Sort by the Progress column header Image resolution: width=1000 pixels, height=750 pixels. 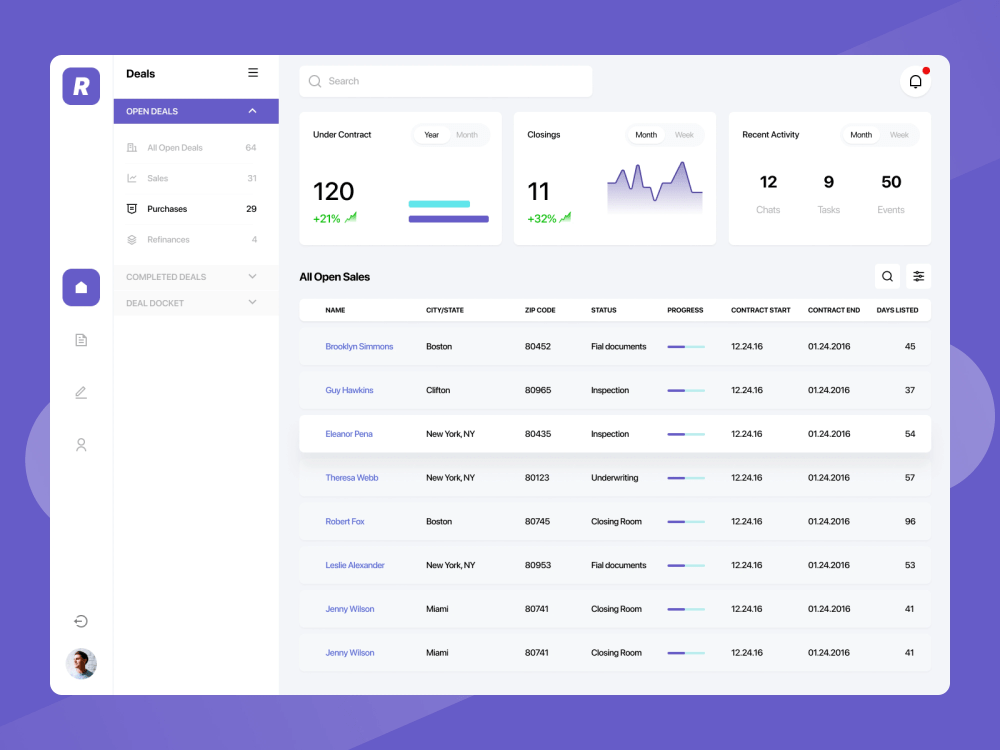pyautogui.click(x=685, y=310)
